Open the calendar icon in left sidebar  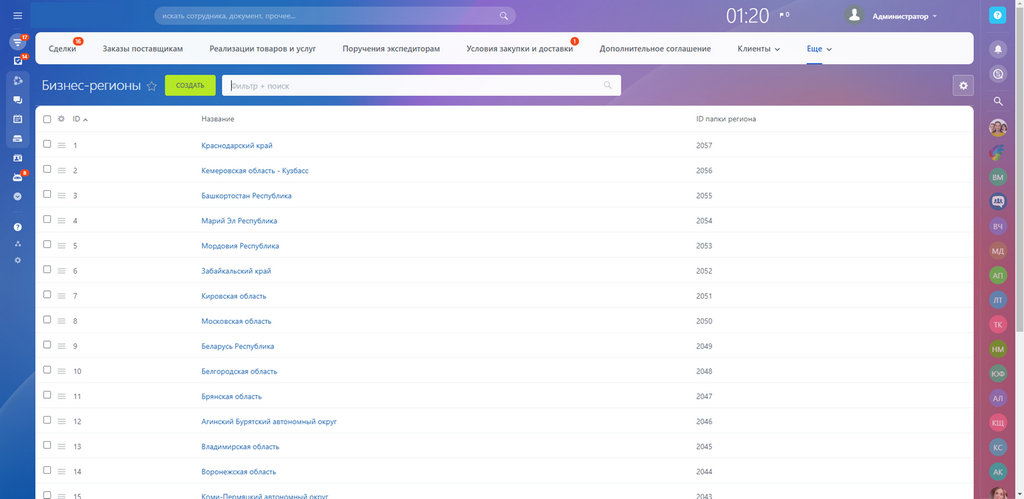(18, 119)
